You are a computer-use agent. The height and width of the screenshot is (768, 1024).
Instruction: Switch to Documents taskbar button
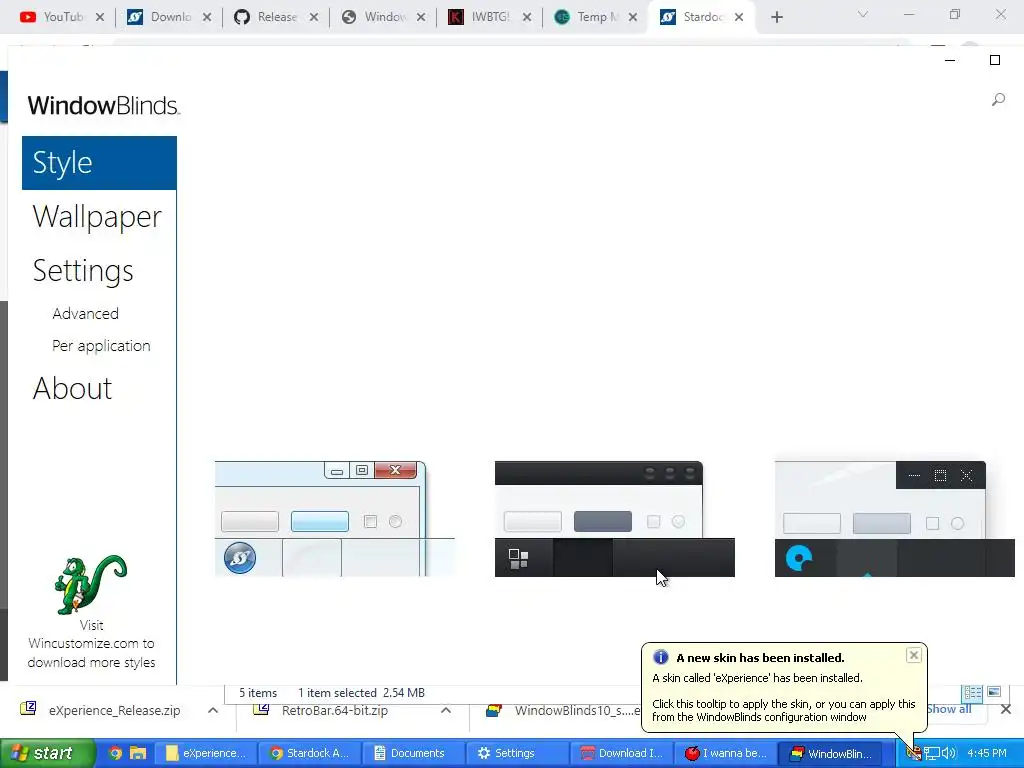[x=413, y=754]
